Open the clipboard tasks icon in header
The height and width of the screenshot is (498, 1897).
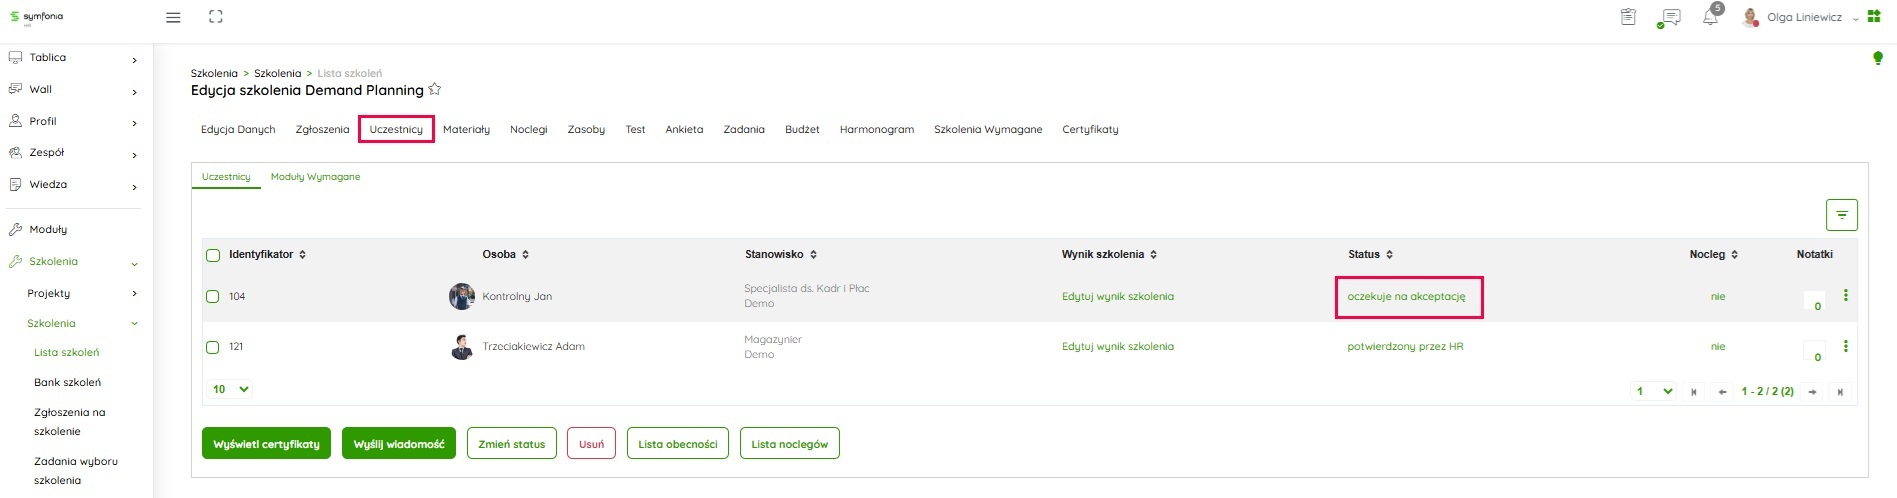tap(1628, 17)
